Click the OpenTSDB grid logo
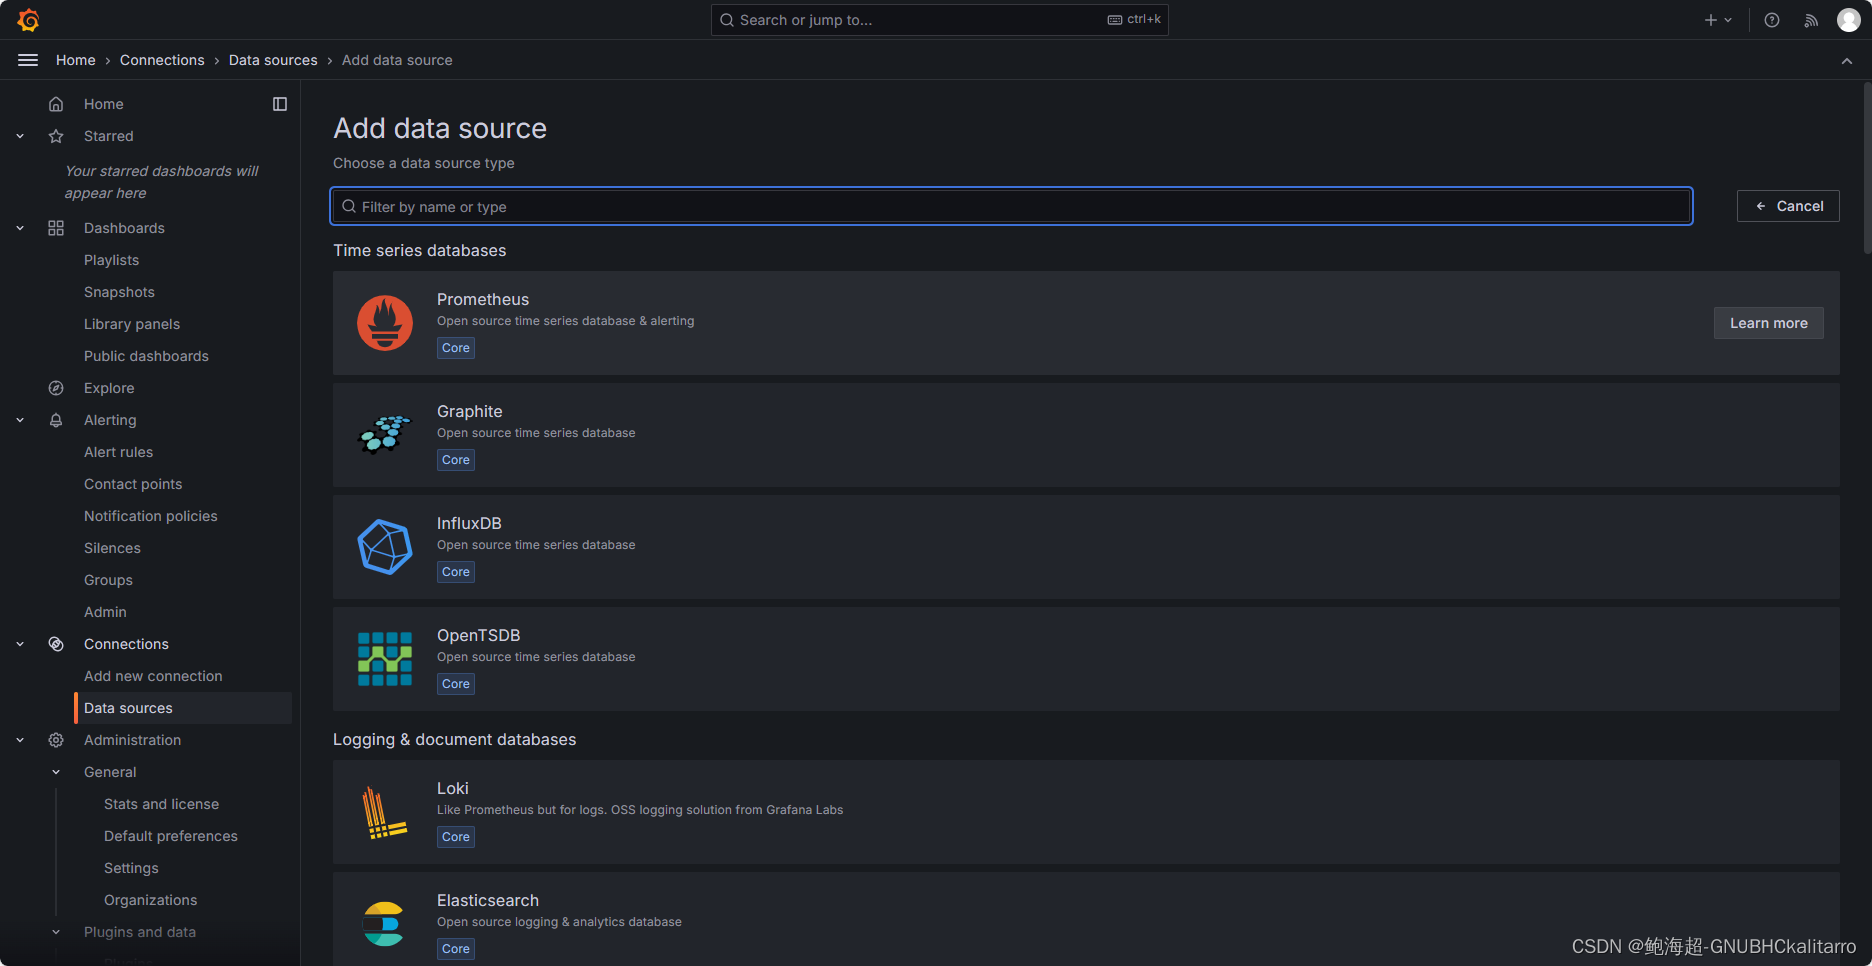The width and height of the screenshot is (1872, 966). (385, 659)
